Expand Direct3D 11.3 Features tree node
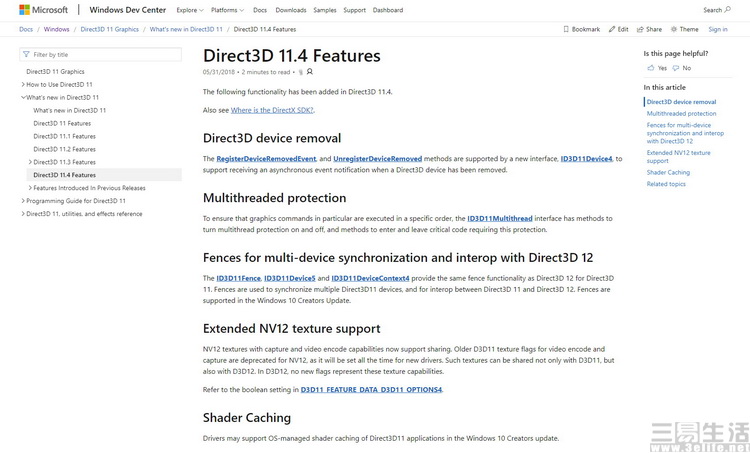 [x=30, y=162]
